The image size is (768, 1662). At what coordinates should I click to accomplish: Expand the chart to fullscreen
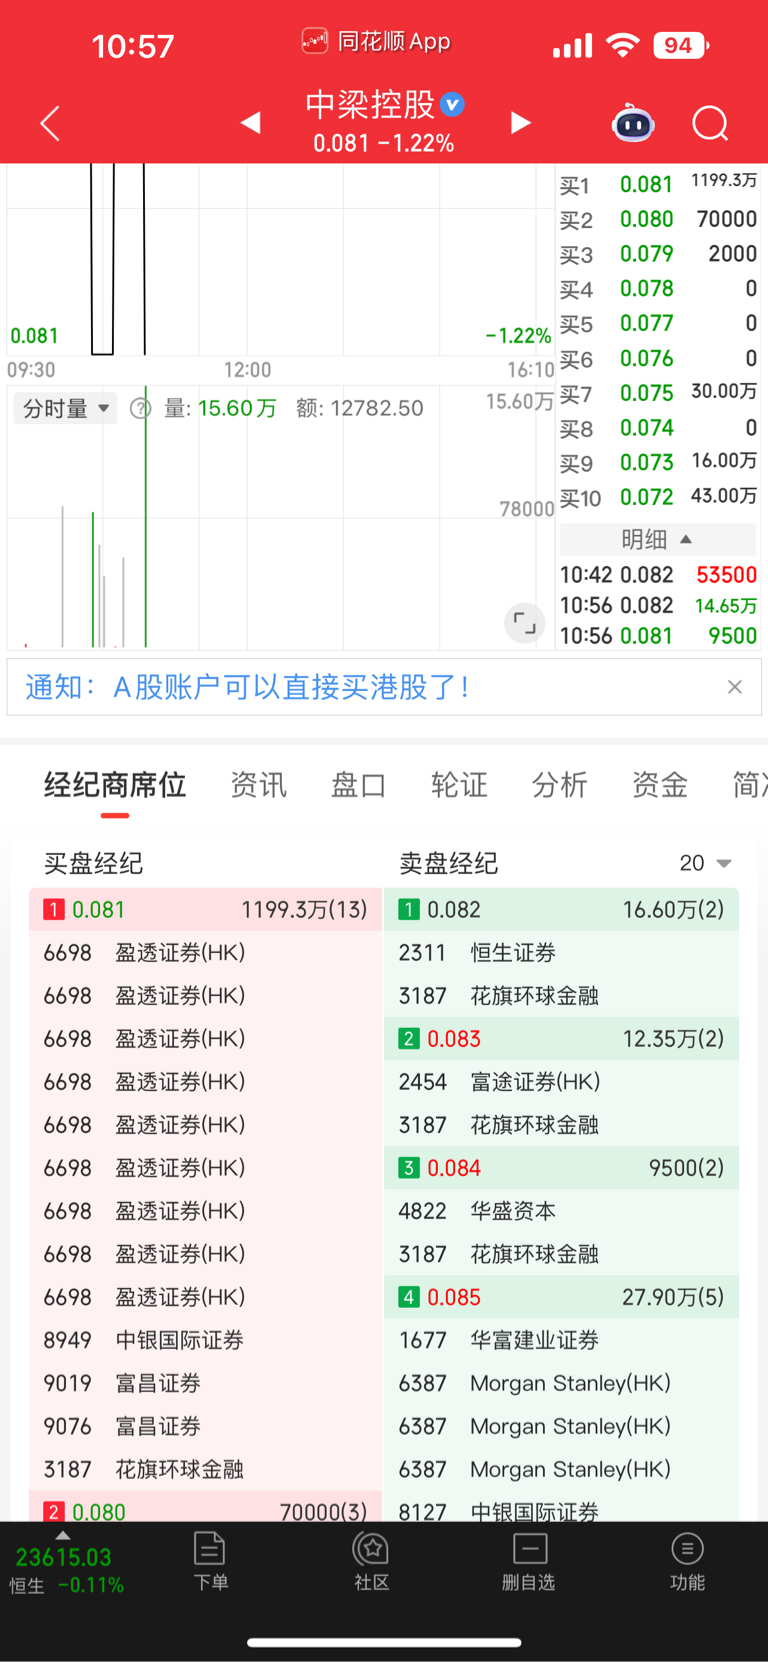pos(524,623)
